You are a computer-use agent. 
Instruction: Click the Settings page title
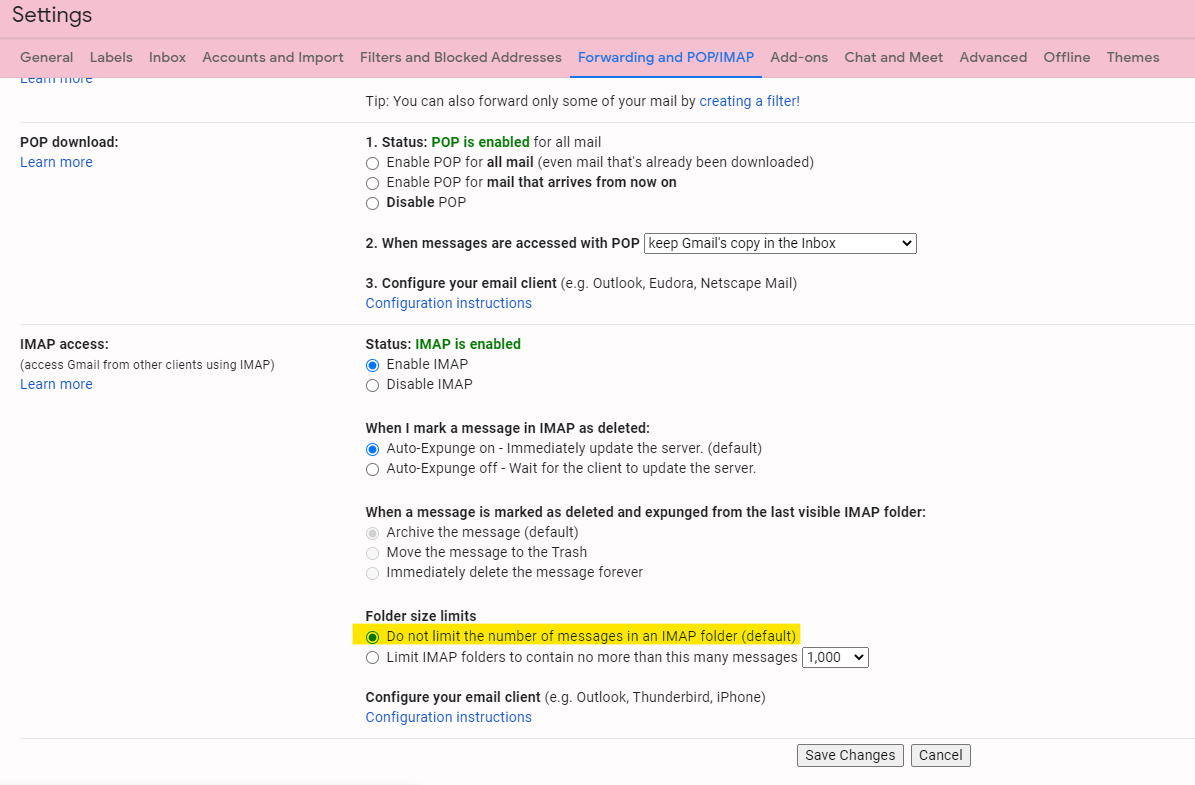pyautogui.click(x=52, y=15)
